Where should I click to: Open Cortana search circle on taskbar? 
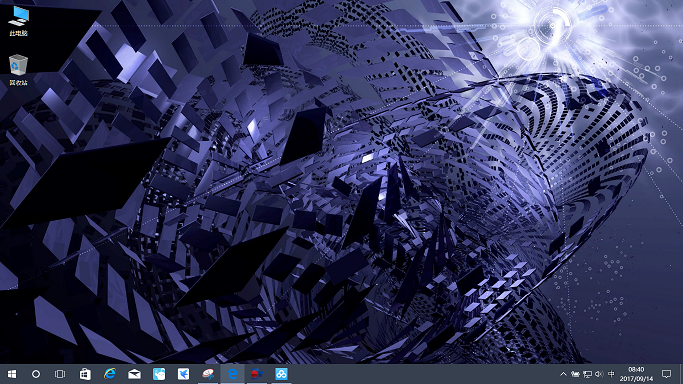pos(36,374)
